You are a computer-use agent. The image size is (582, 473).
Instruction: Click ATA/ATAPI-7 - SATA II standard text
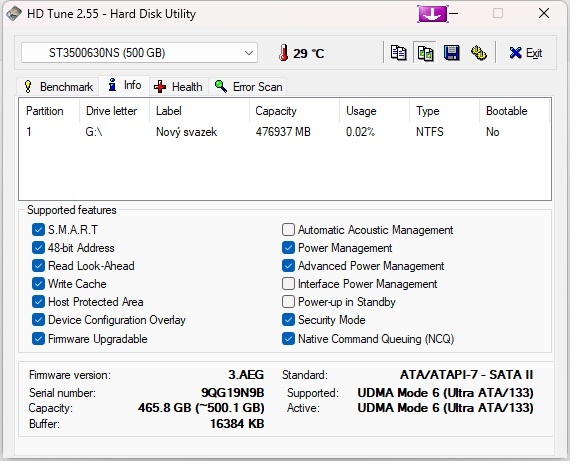[x=467, y=375]
